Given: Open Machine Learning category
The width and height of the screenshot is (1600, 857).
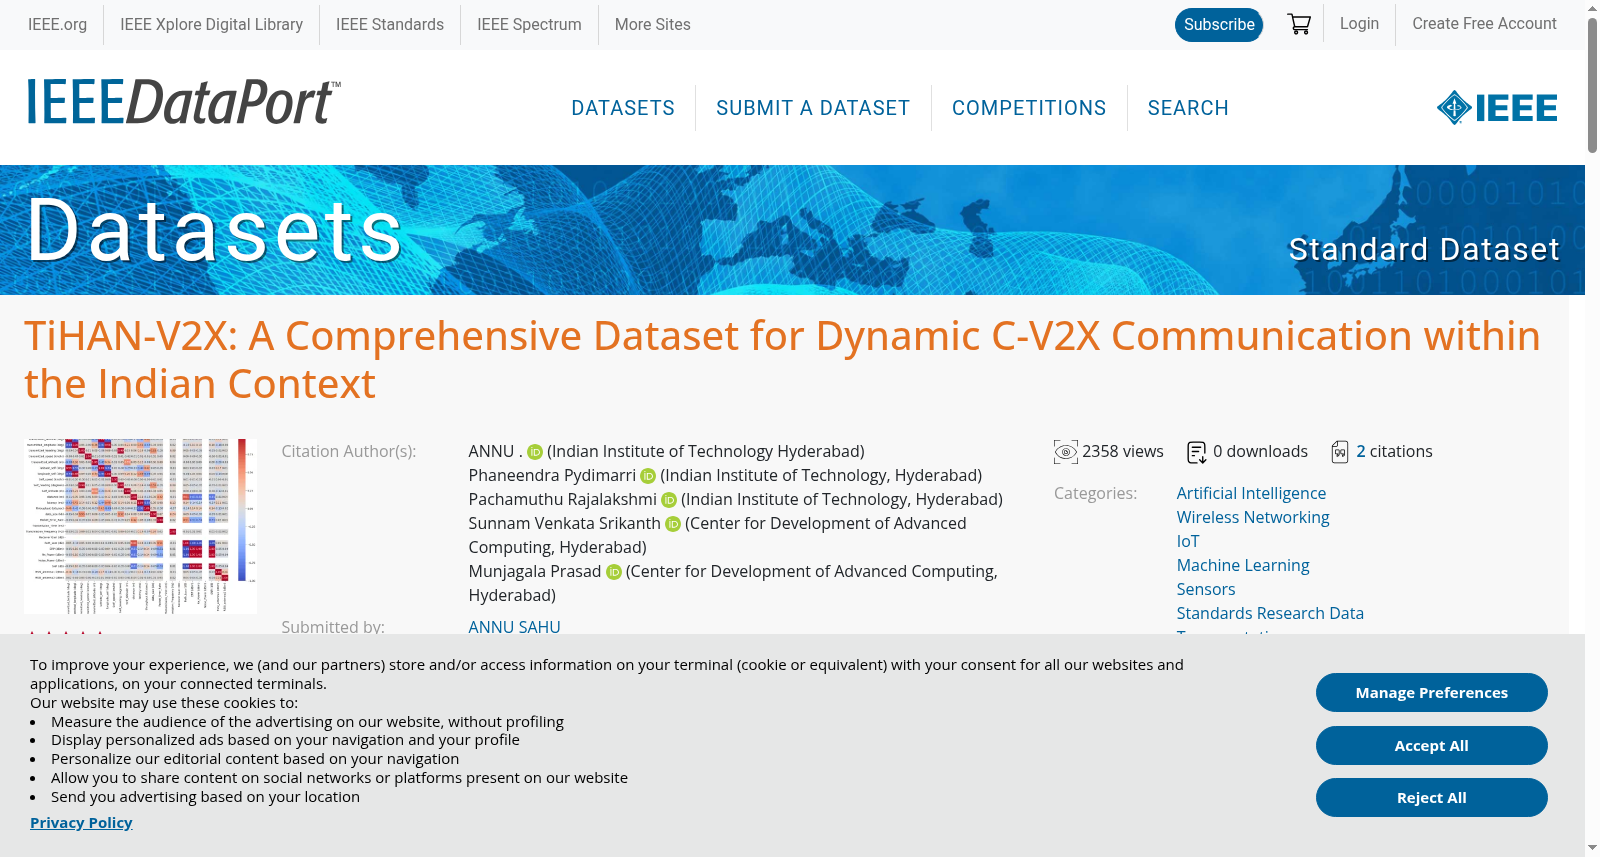Looking at the screenshot, I should coord(1243,565).
